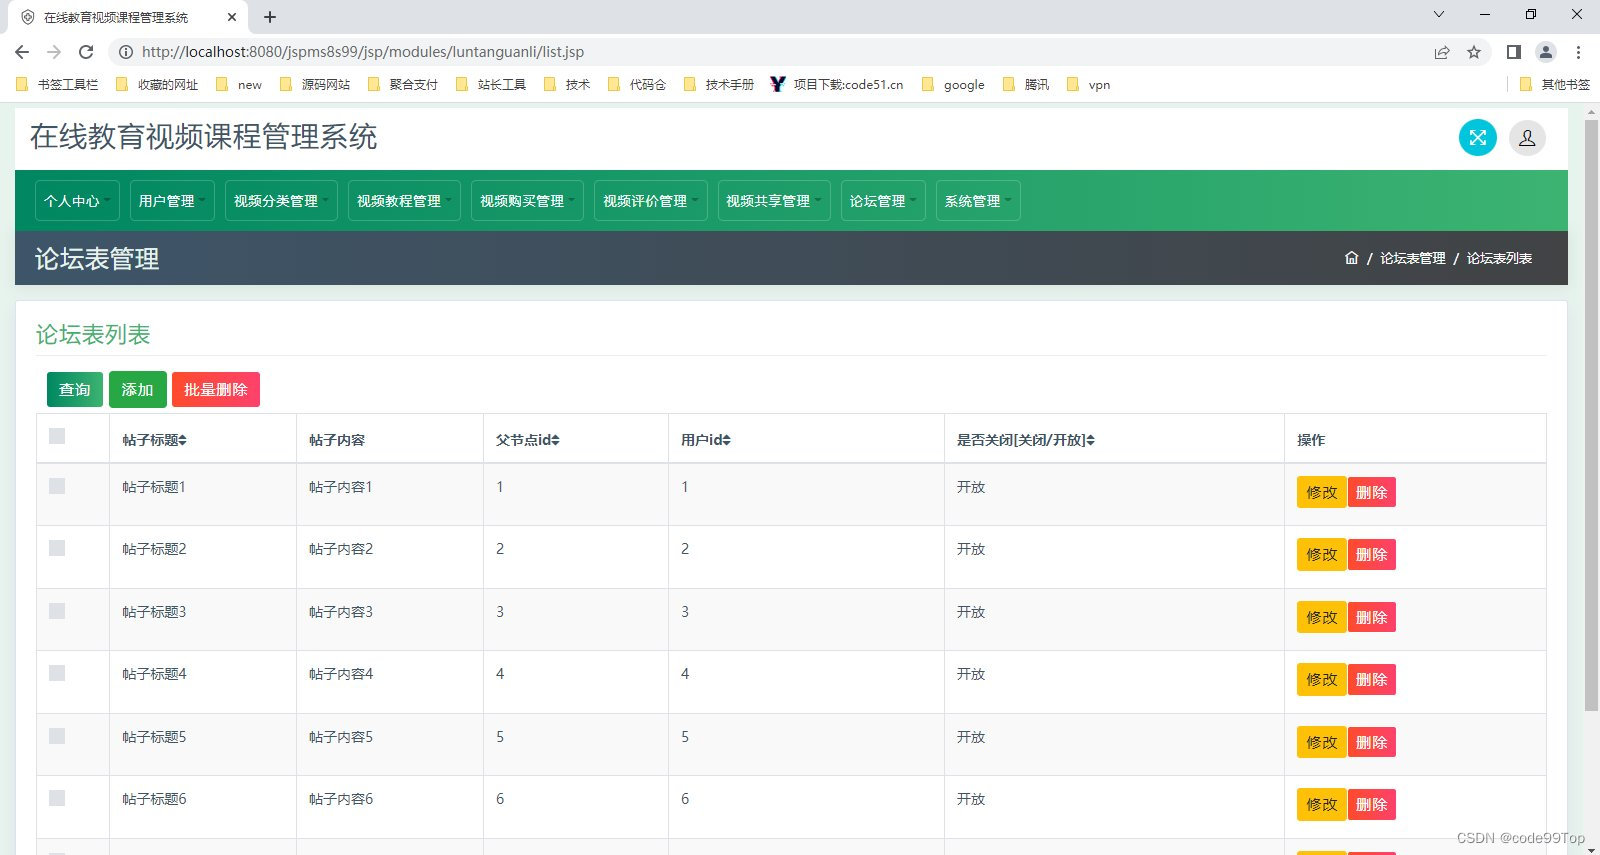
Task: Check the row checkbox for 帖子标题1
Action: pyautogui.click(x=57, y=486)
